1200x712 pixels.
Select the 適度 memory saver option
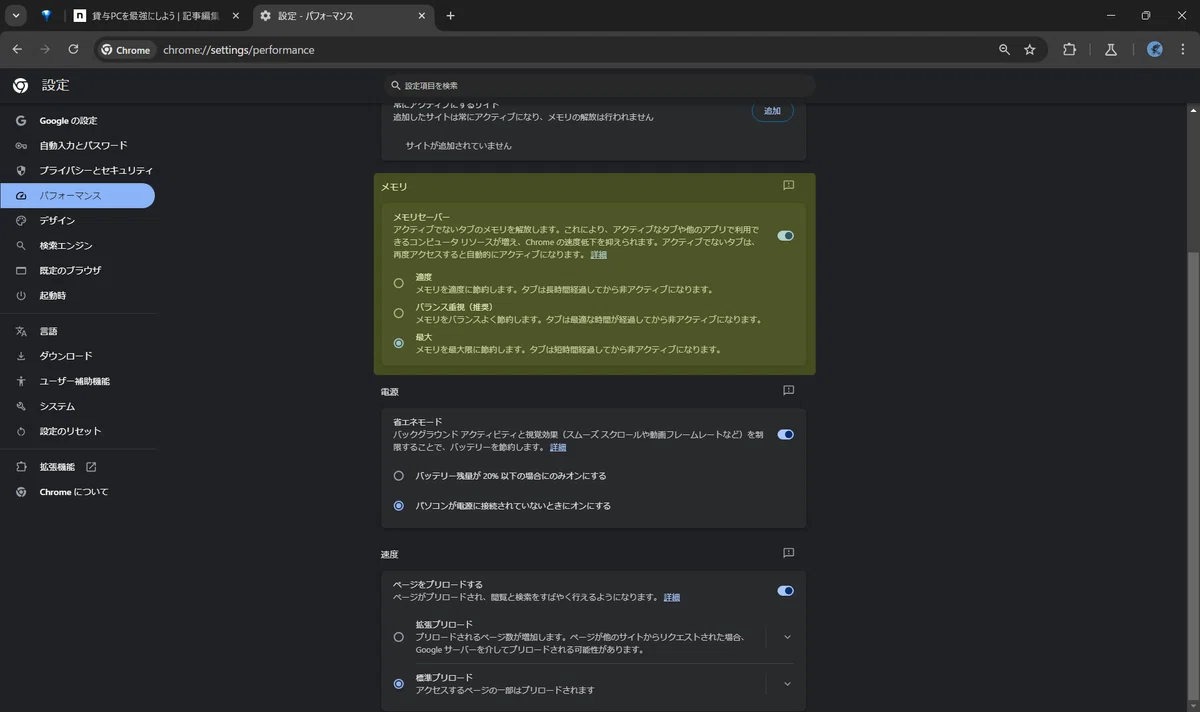coord(399,283)
